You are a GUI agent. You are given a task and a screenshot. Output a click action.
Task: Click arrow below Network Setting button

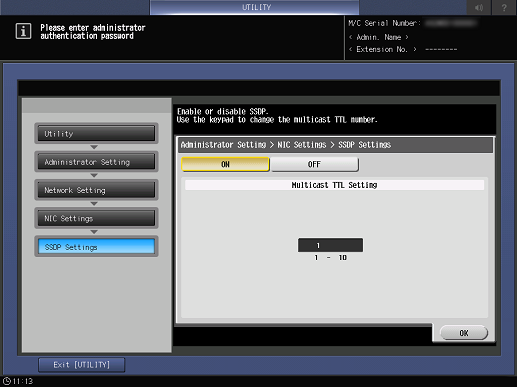click(x=94, y=204)
